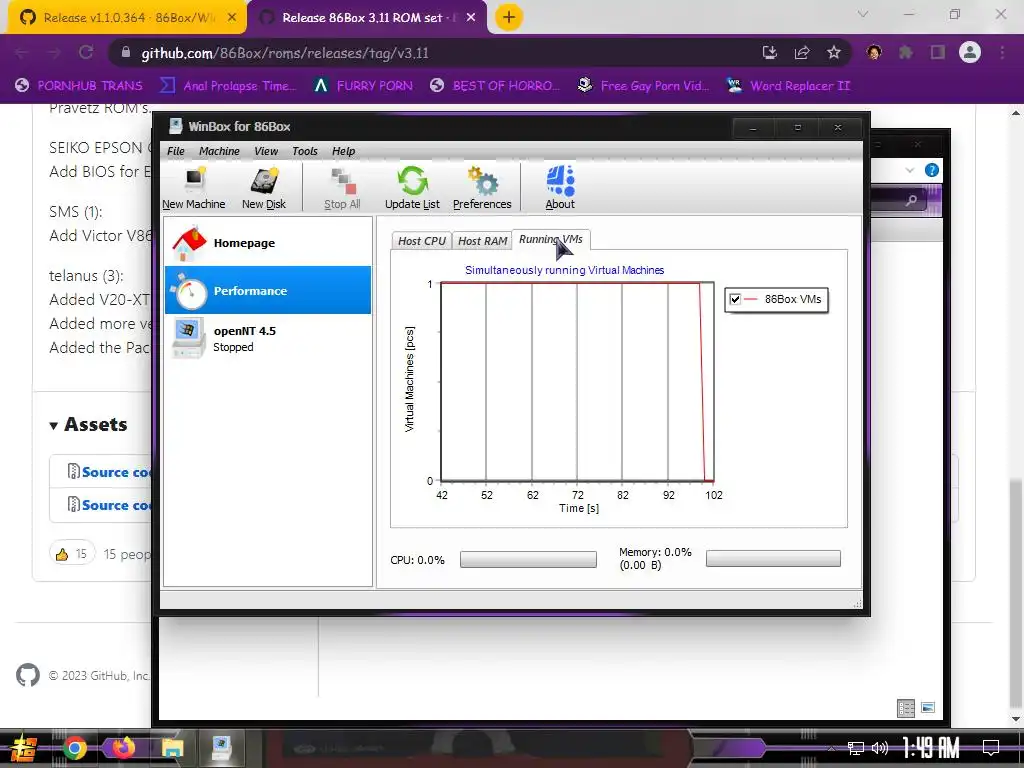Image resolution: width=1024 pixels, height=768 pixels.
Task: Open the BEST OF HORRO... bookmark
Action: click(x=495, y=86)
